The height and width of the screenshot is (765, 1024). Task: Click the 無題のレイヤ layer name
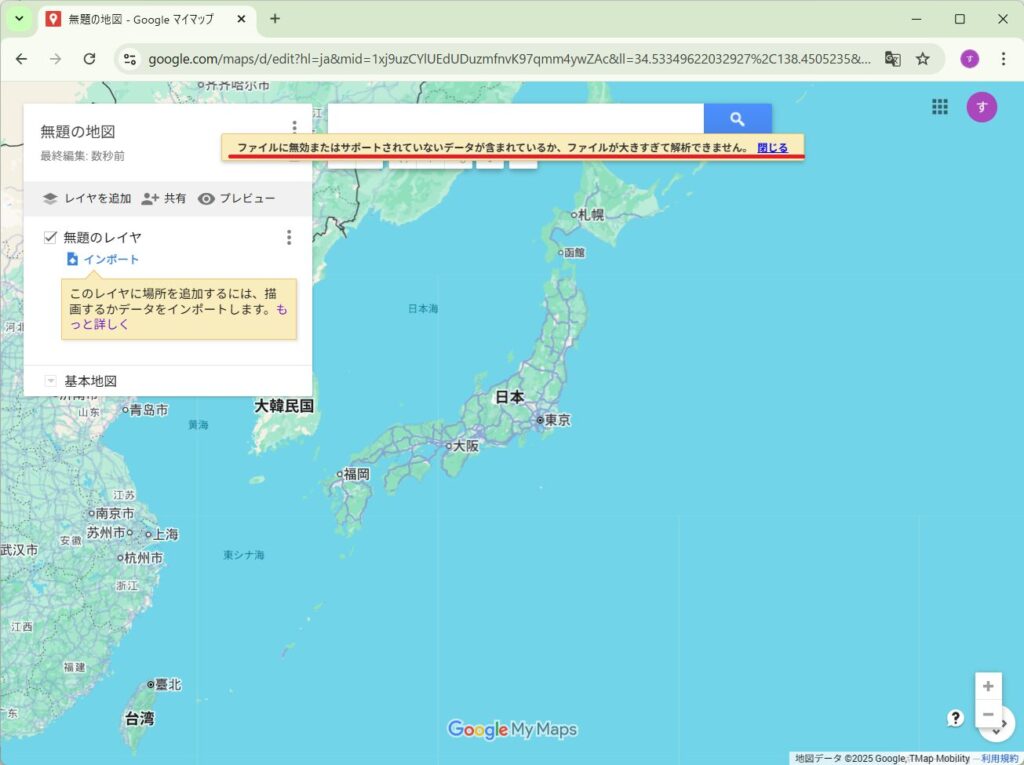click(x=103, y=237)
